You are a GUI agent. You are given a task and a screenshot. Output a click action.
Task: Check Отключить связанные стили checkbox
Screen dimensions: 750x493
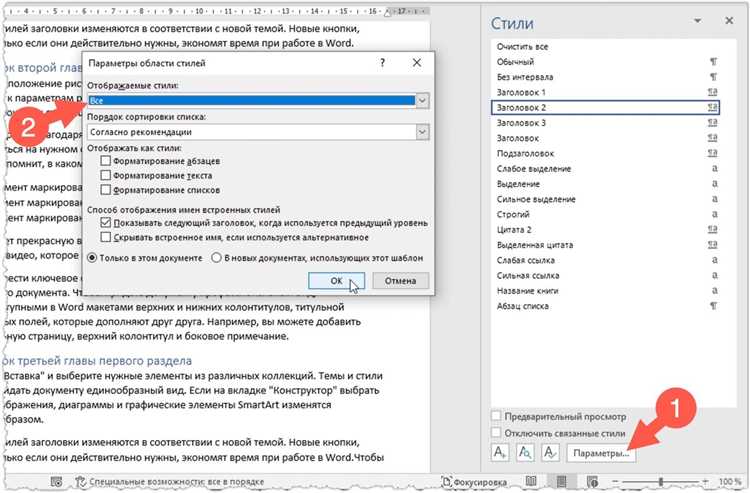point(496,432)
